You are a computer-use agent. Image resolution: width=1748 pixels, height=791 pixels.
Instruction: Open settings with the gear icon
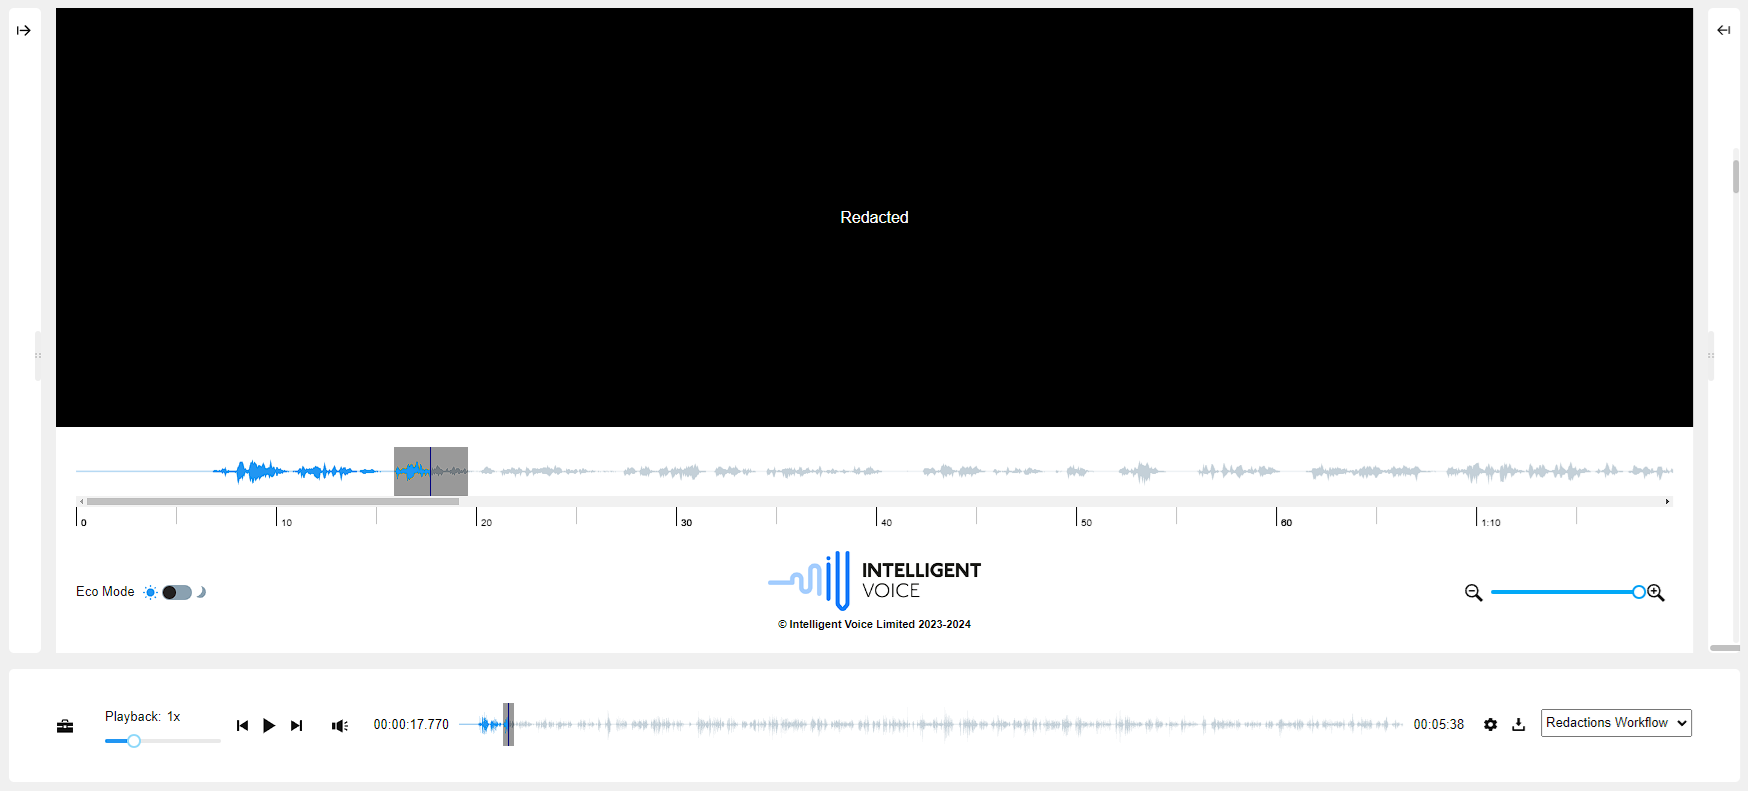(1490, 725)
